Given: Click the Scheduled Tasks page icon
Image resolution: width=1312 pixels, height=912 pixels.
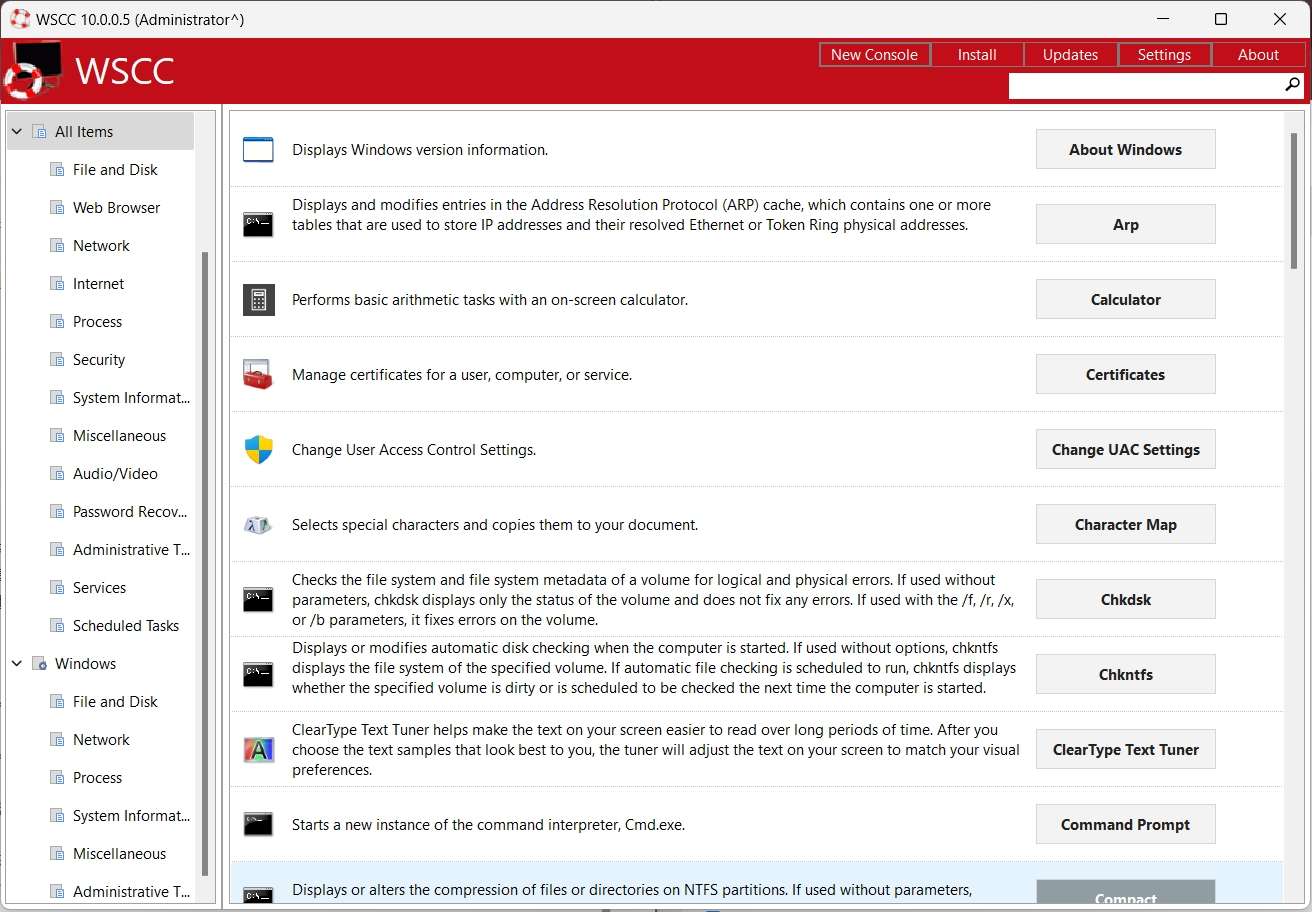Looking at the screenshot, I should (x=57, y=626).
